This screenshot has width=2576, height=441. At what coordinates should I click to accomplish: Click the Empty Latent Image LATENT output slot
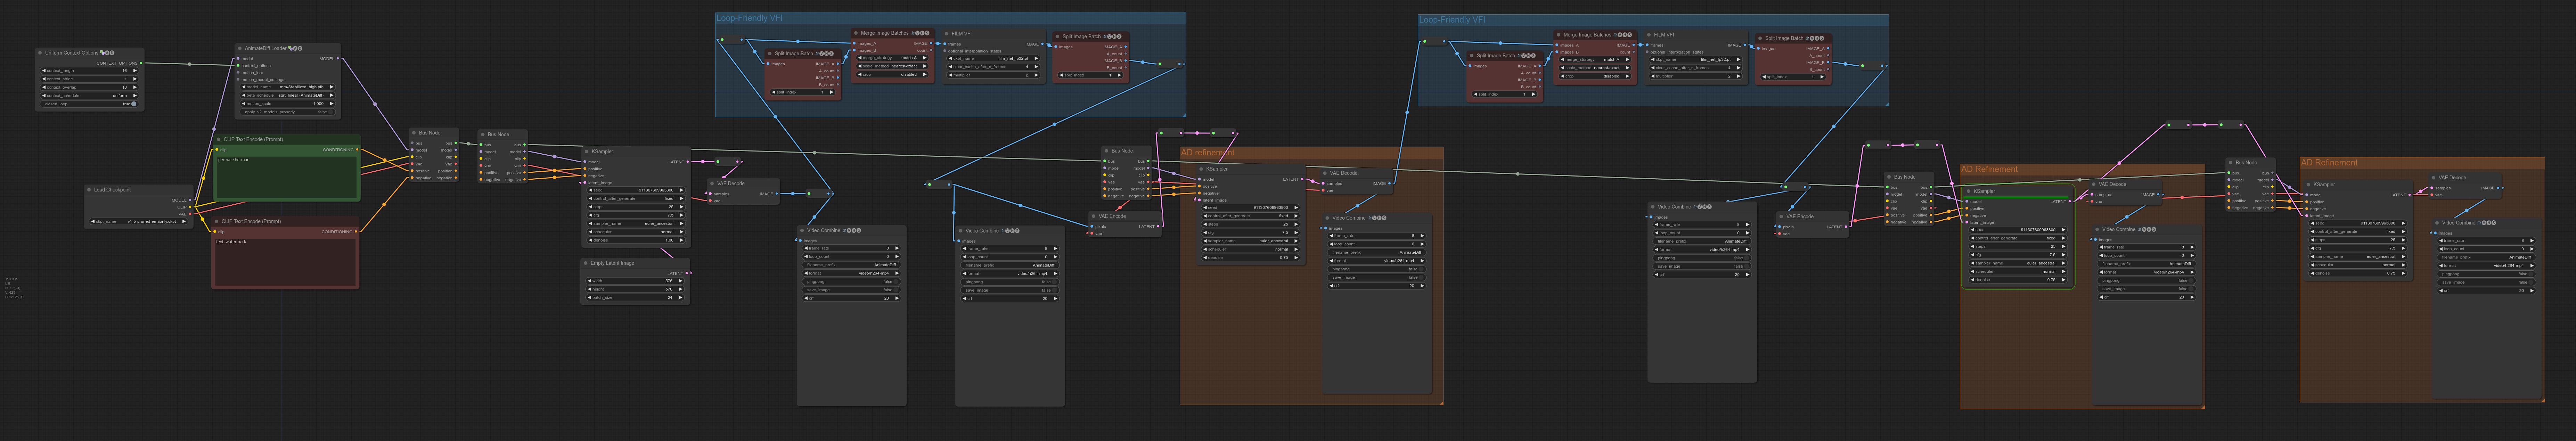[687, 273]
